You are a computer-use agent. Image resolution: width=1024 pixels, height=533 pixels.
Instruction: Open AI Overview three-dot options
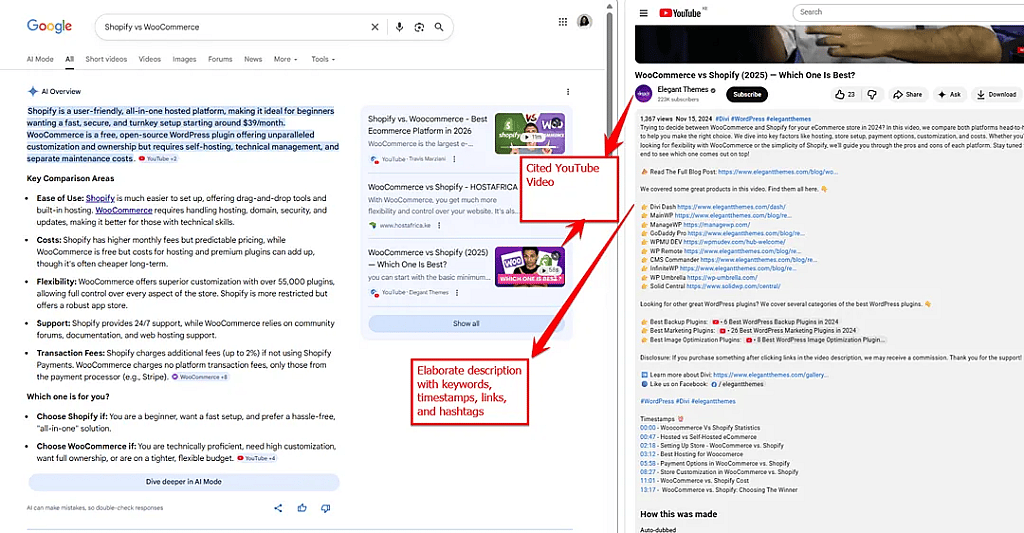pos(568,92)
